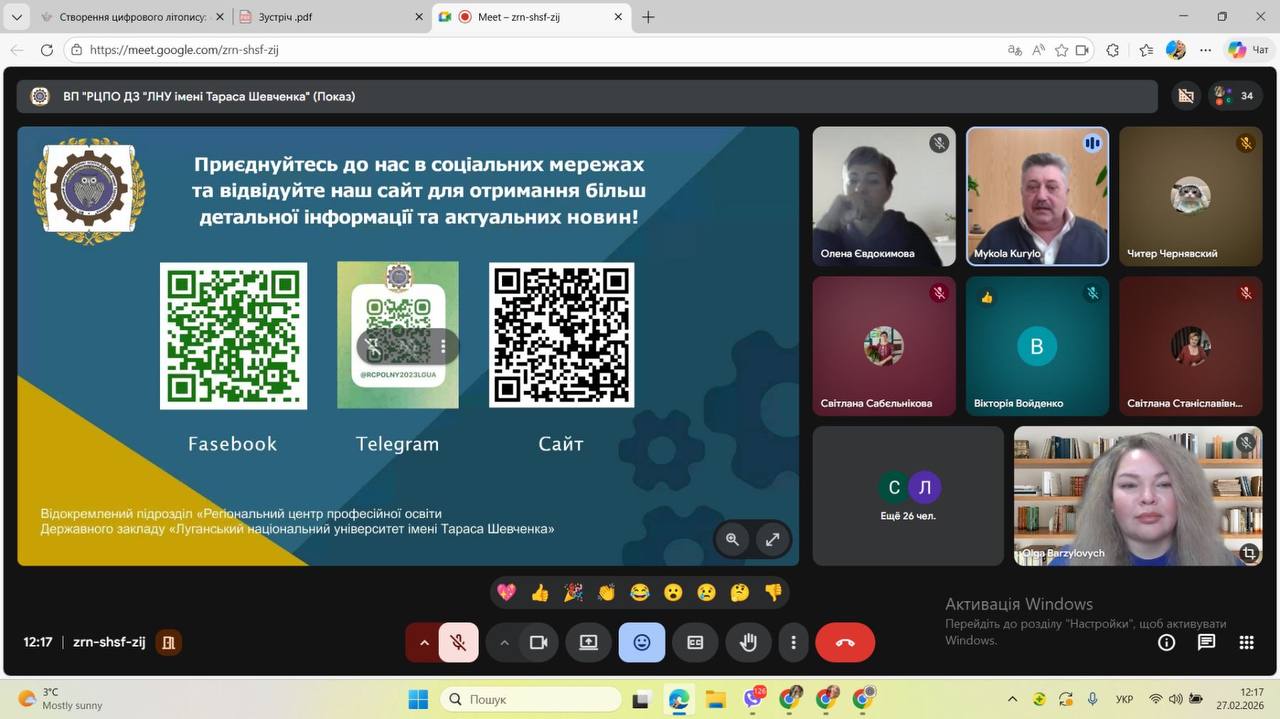Click the Windows taskbar search field
Image resolution: width=1280 pixels, height=719 pixels.
pos(531,700)
